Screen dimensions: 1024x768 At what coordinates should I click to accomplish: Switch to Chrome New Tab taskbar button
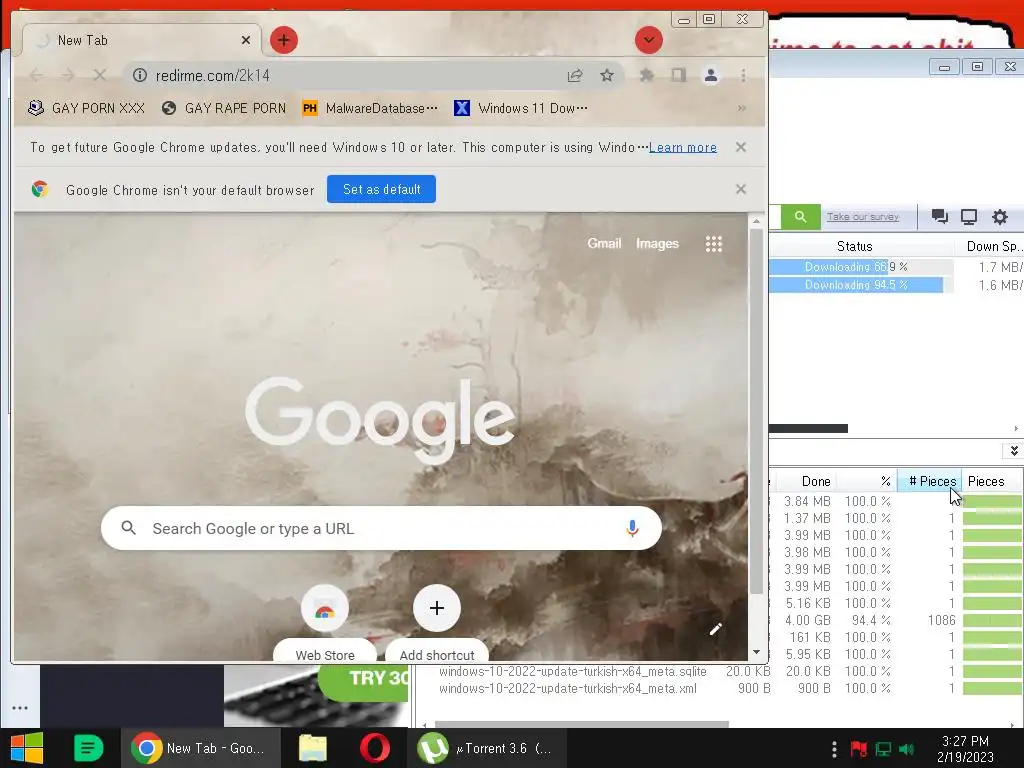[x=200, y=748]
